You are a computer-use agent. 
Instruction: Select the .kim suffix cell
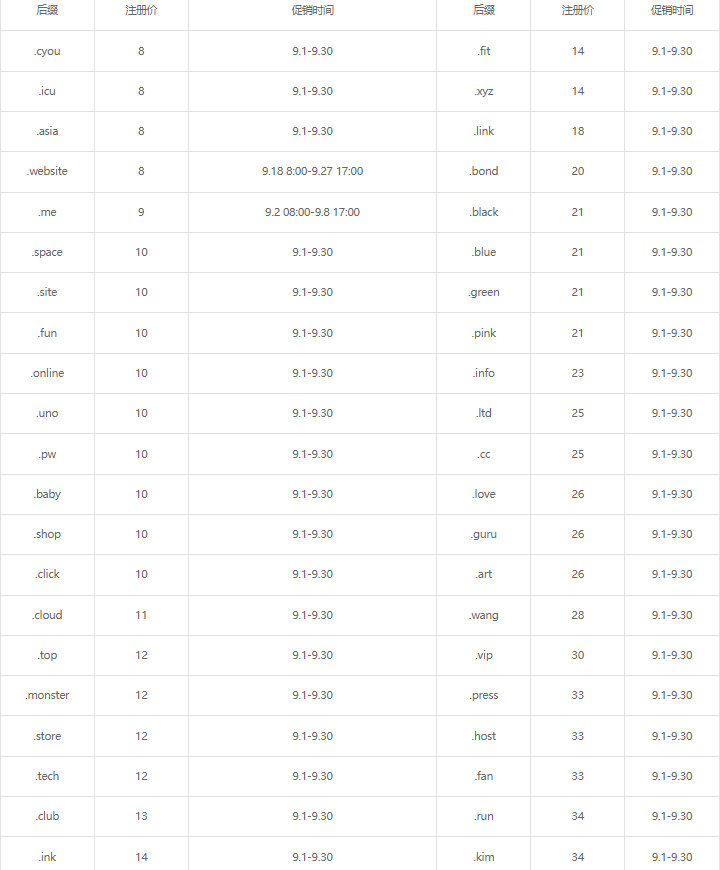point(484,857)
